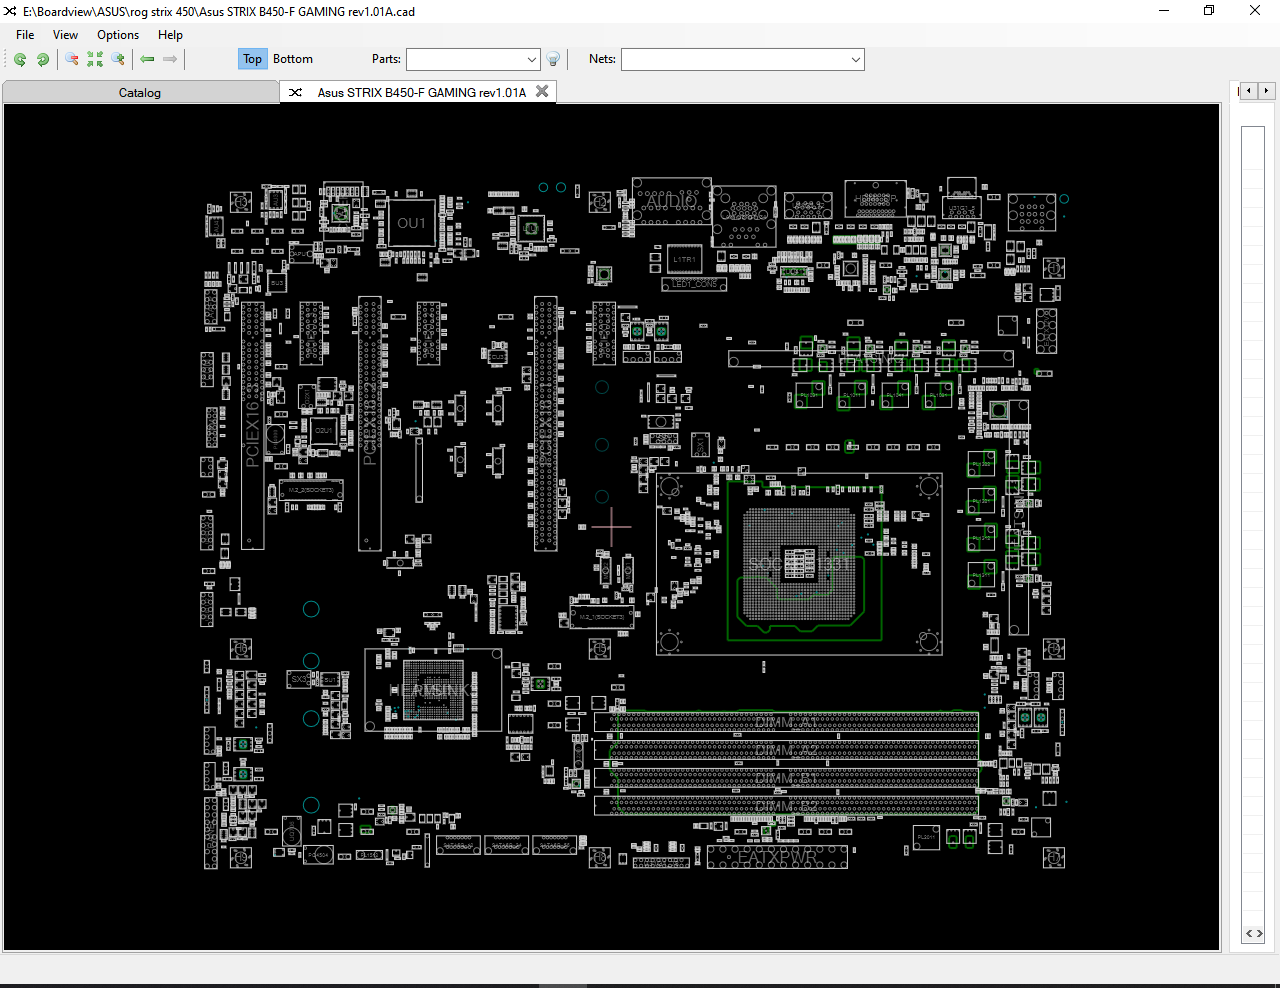Close the Asus STRIX B450-F tab
The image size is (1280, 988).
pyautogui.click(x=542, y=91)
